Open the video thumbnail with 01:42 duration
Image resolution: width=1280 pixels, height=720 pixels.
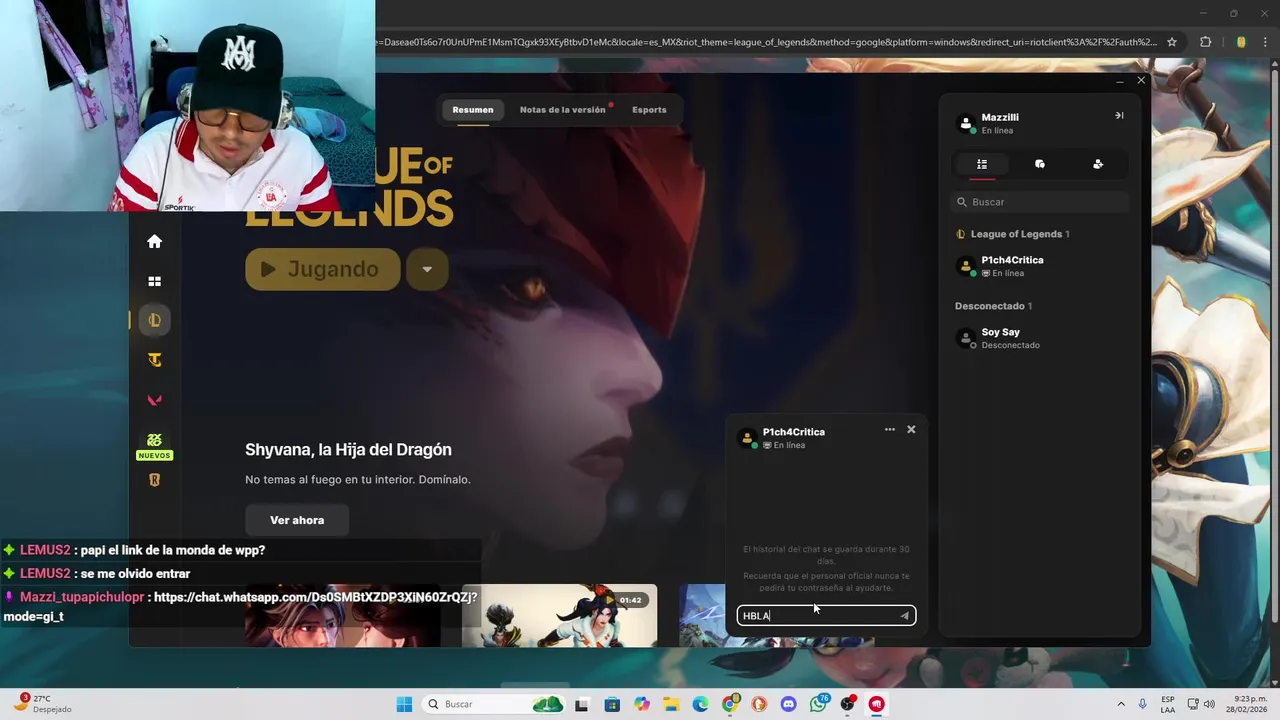560,615
